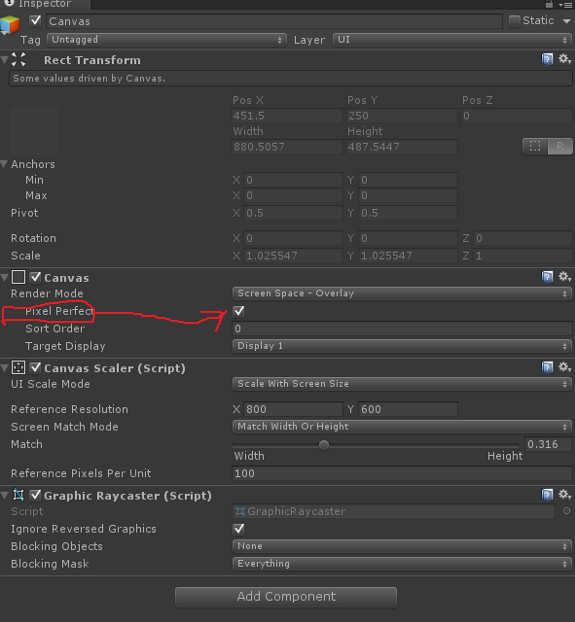The image size is (575, 622).
Task: Click the Height field 487.5447
Action: pyautogui.click(x=402, y=147)
